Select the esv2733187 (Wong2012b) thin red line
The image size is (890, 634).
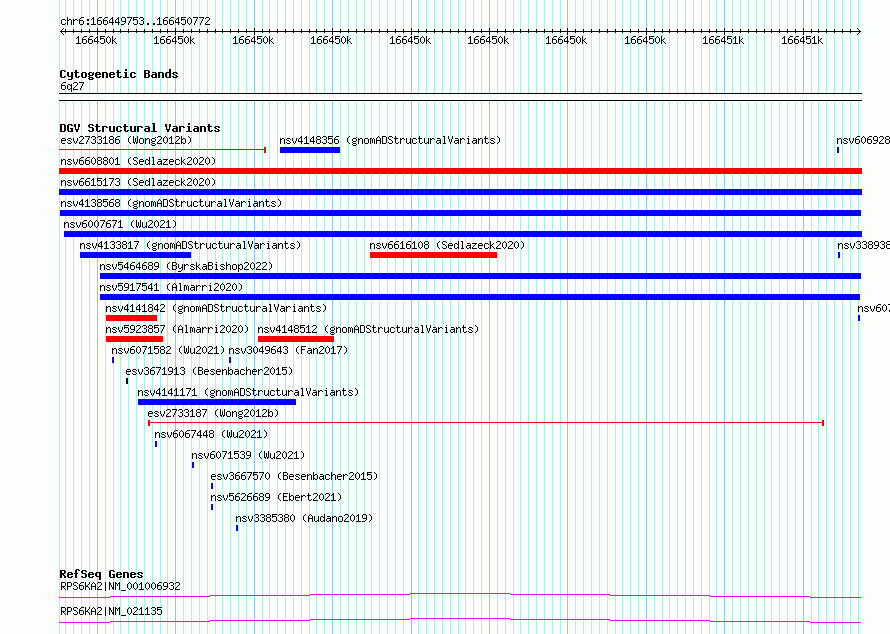[486, 423]
